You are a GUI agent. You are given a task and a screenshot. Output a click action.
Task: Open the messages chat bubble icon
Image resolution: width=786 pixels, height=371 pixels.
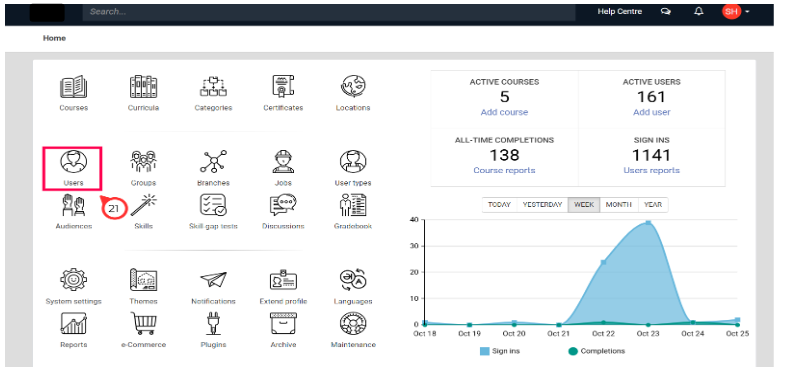pos(666,12)
